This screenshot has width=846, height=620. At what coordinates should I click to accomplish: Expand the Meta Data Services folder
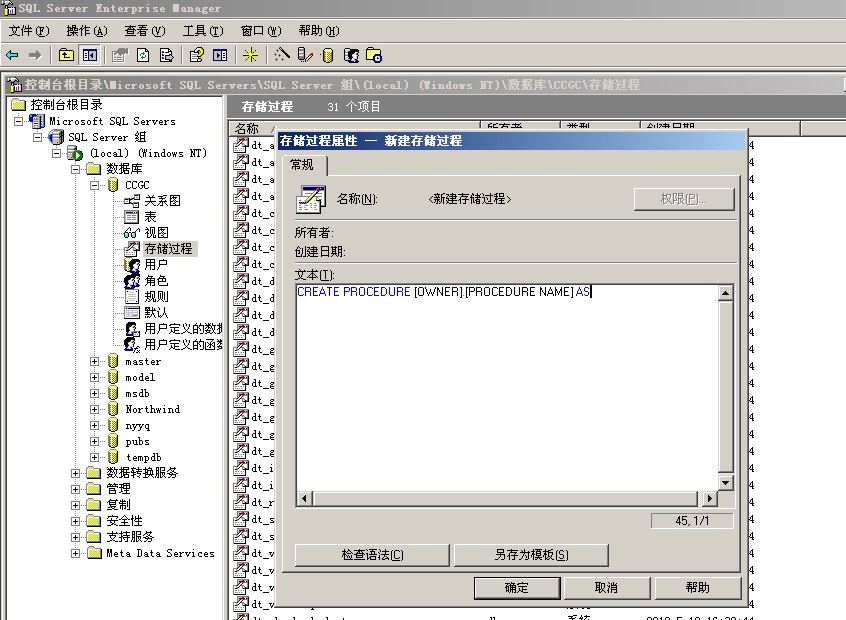(x=75, y=553)
